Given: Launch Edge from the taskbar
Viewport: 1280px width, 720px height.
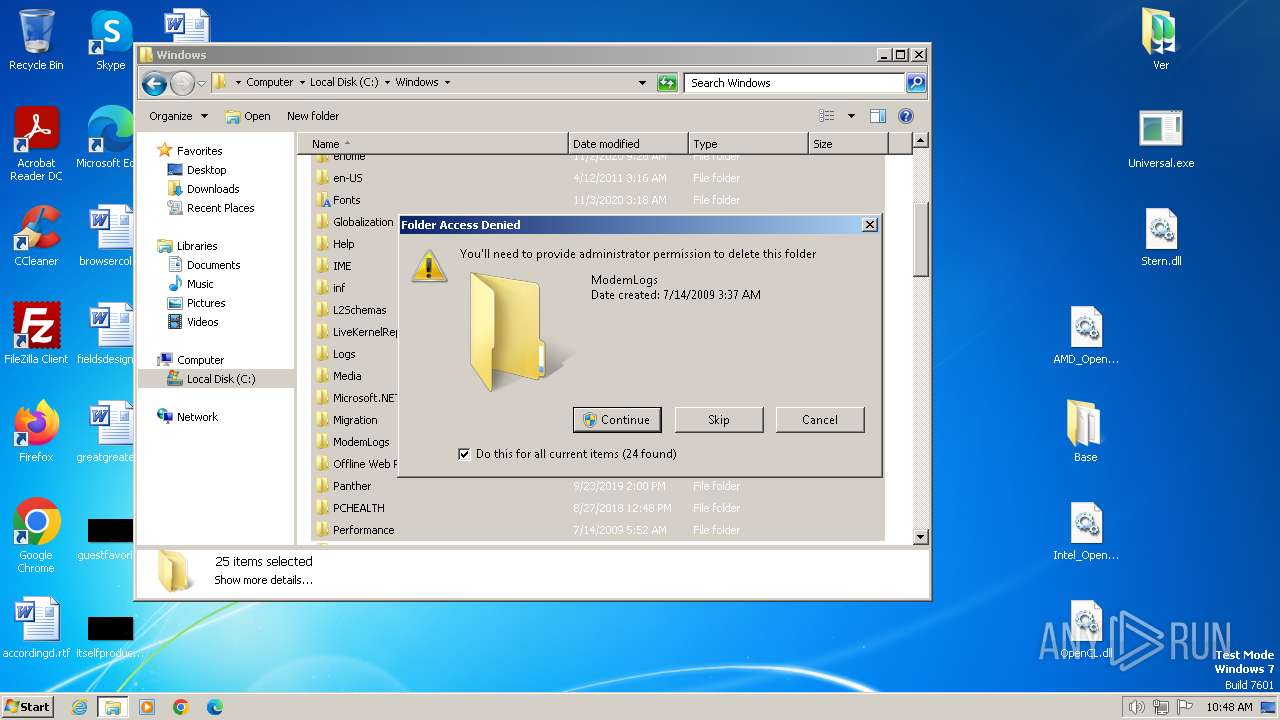Looking at the screenshot, I should 215,707.
